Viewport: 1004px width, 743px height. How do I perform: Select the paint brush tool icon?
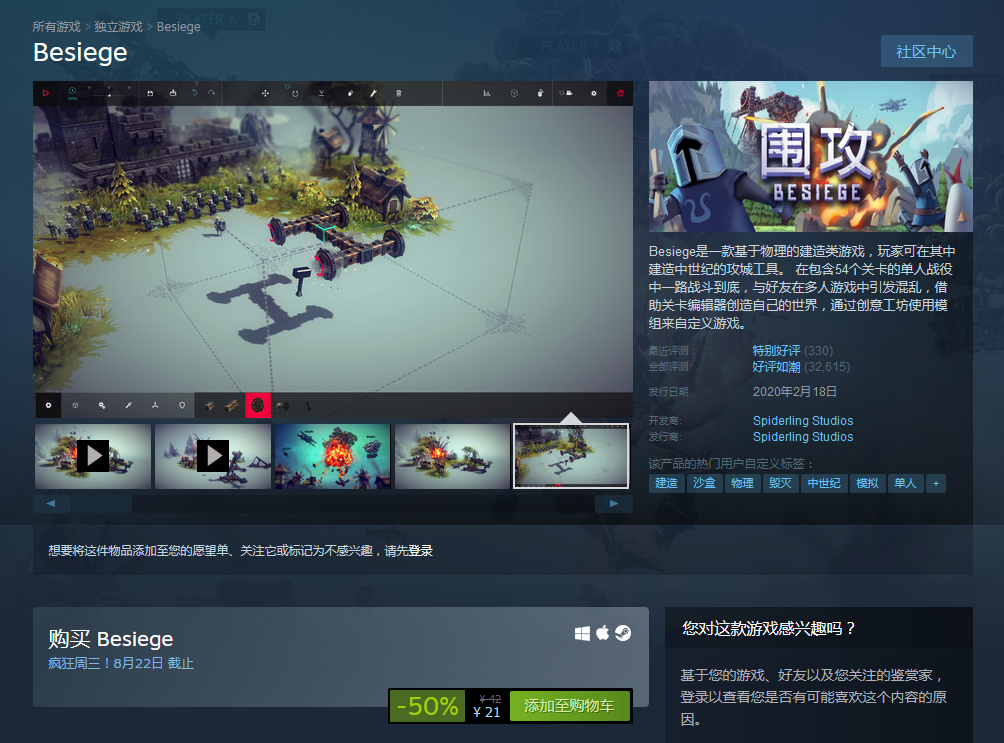point(350,92)
